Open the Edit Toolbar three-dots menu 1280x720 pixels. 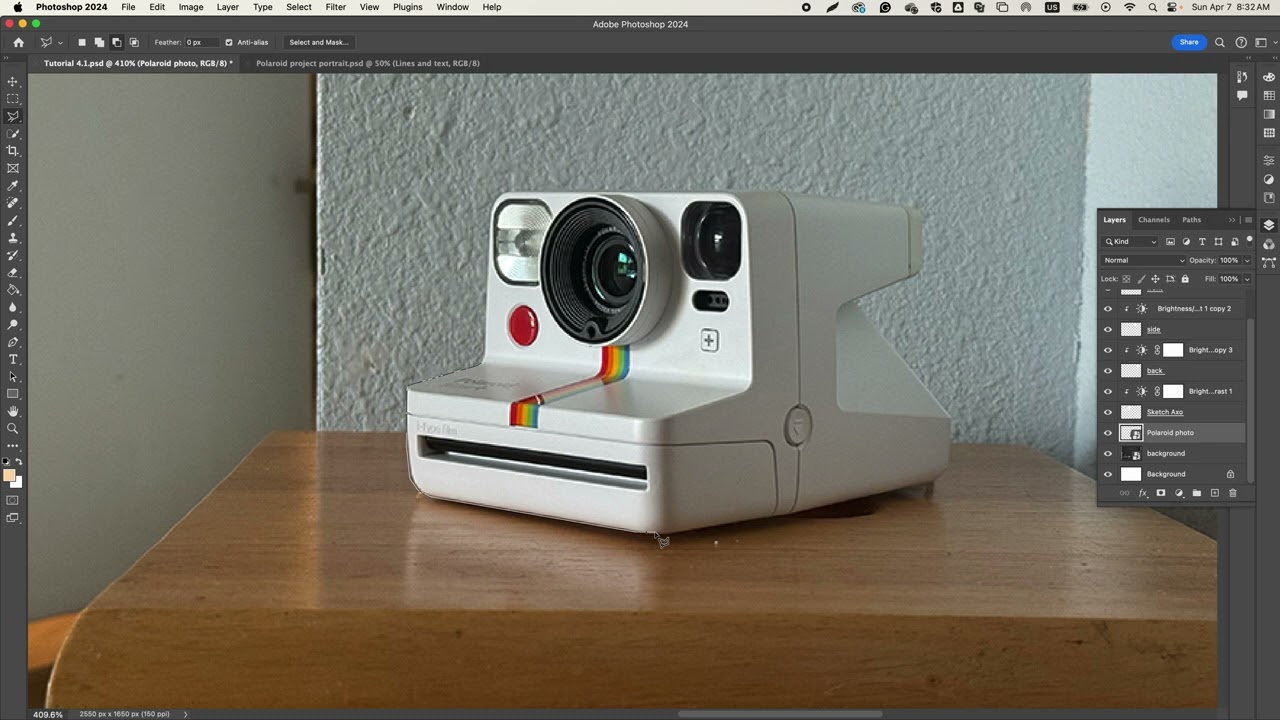point(13,446)
